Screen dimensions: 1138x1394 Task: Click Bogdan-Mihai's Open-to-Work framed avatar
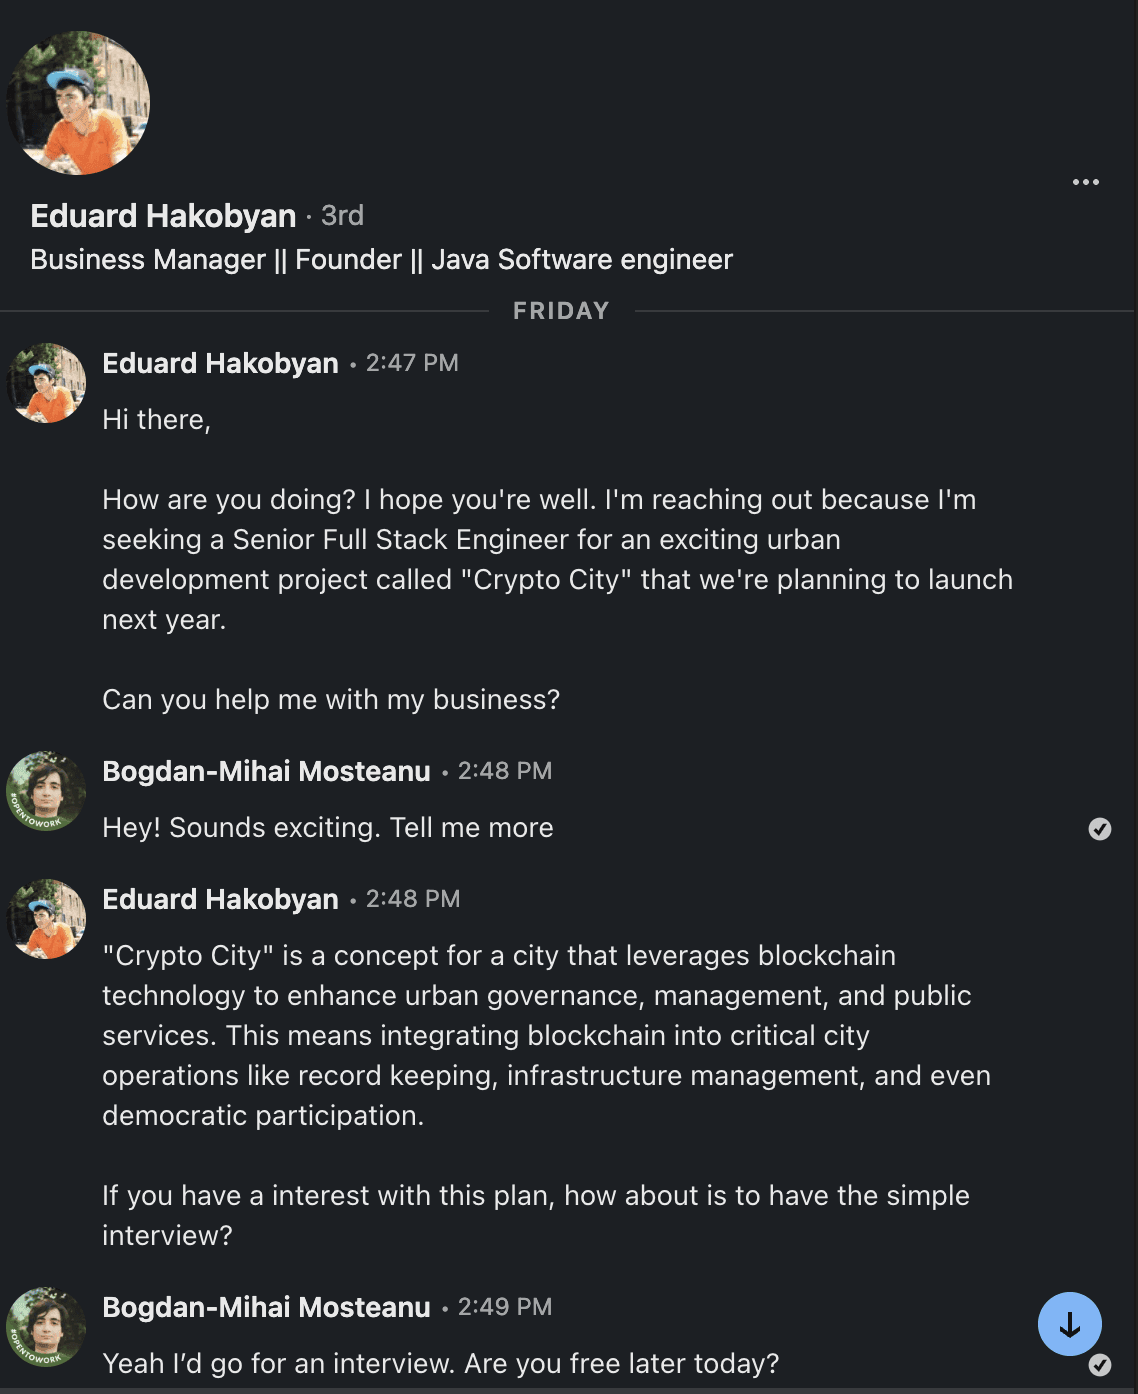tap(46, 792)
